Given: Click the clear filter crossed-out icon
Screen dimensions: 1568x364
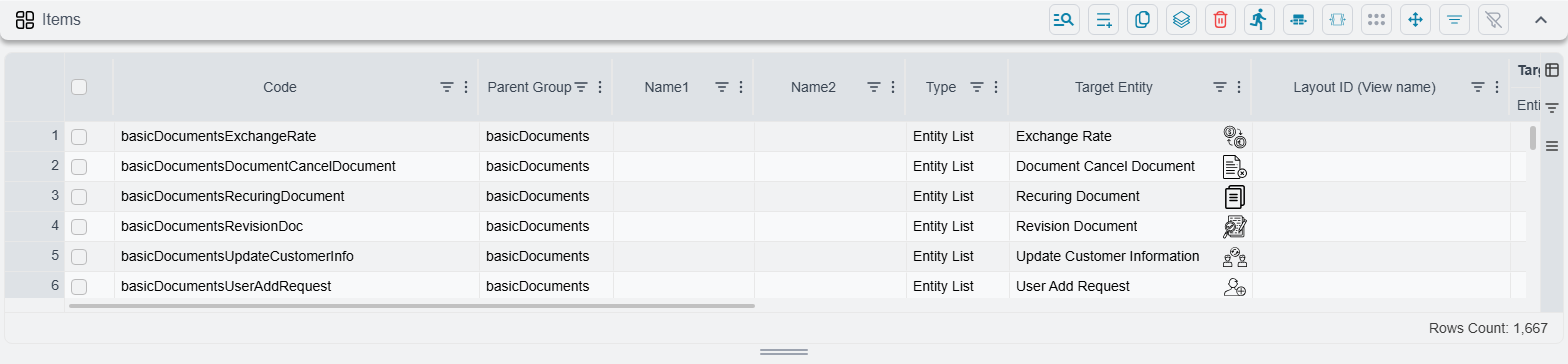Looking at the screenshot, I should (x=1493, y=19).
